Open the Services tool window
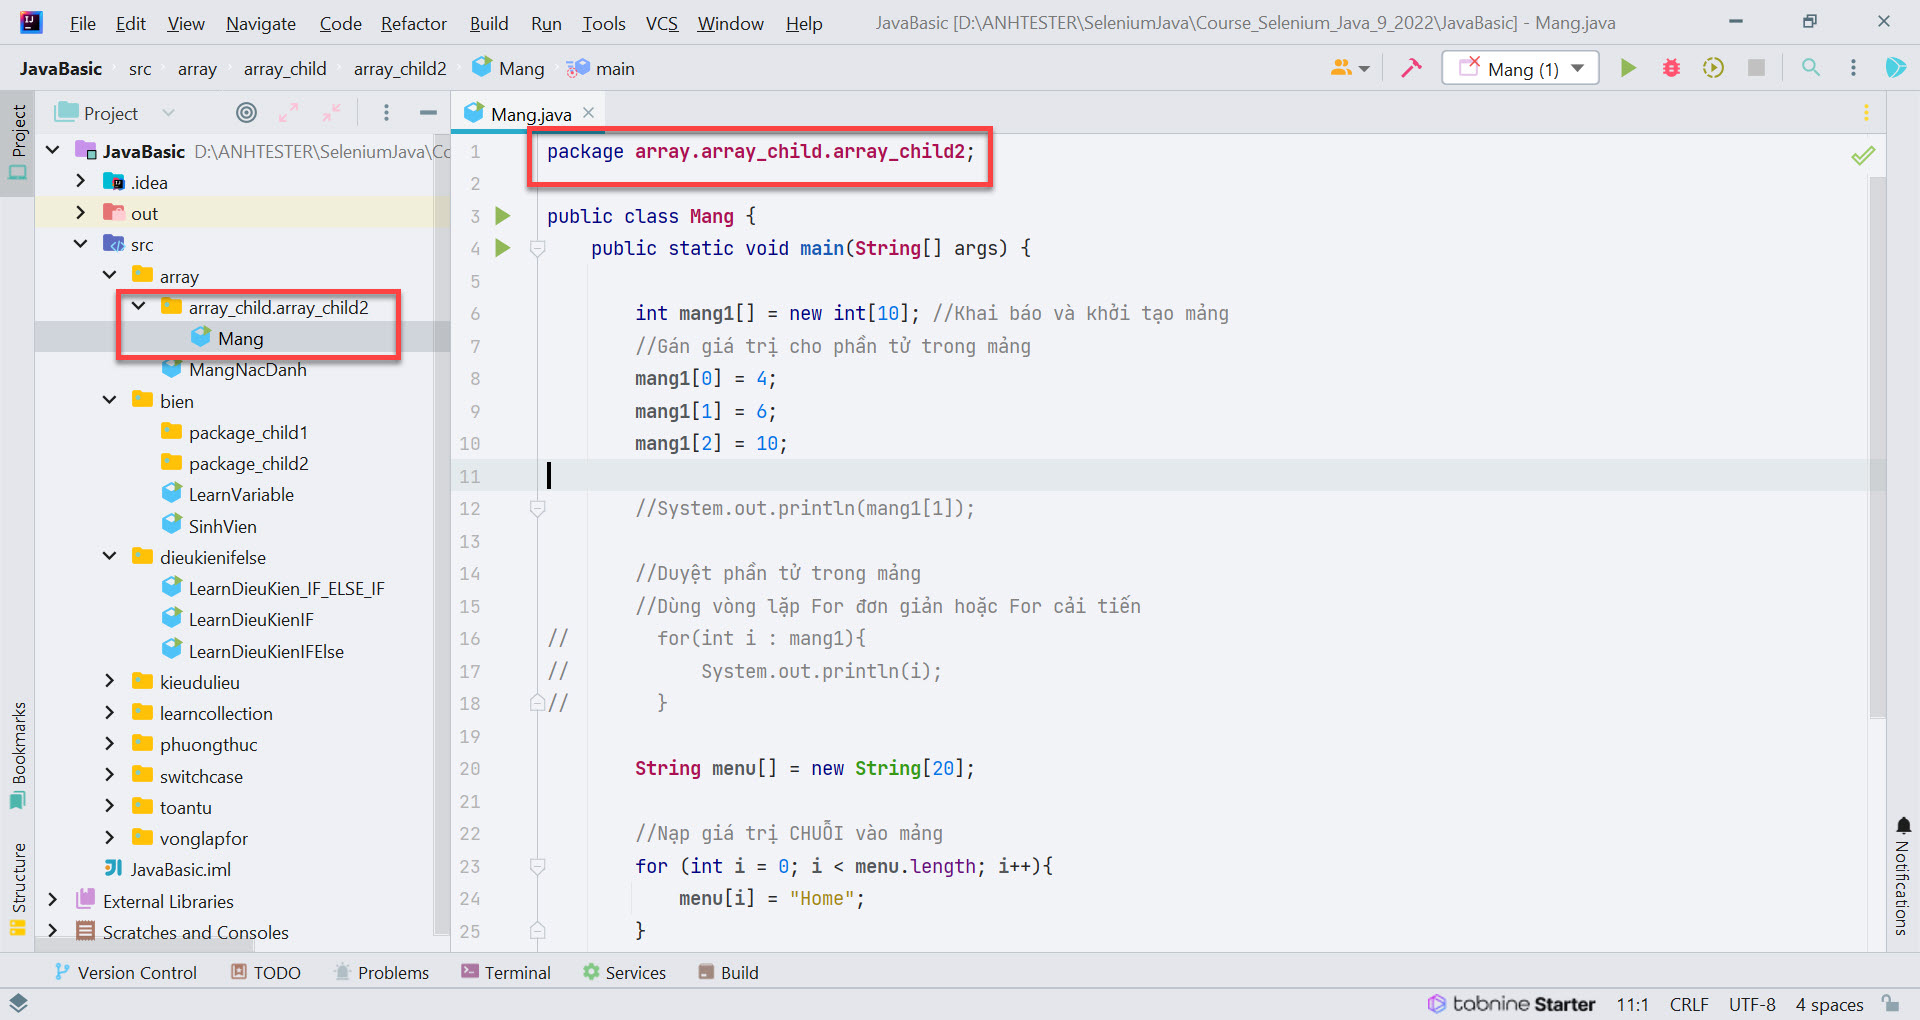Image resolution: width=1920 pixels, height=1020 pixels. click(625, 972)
